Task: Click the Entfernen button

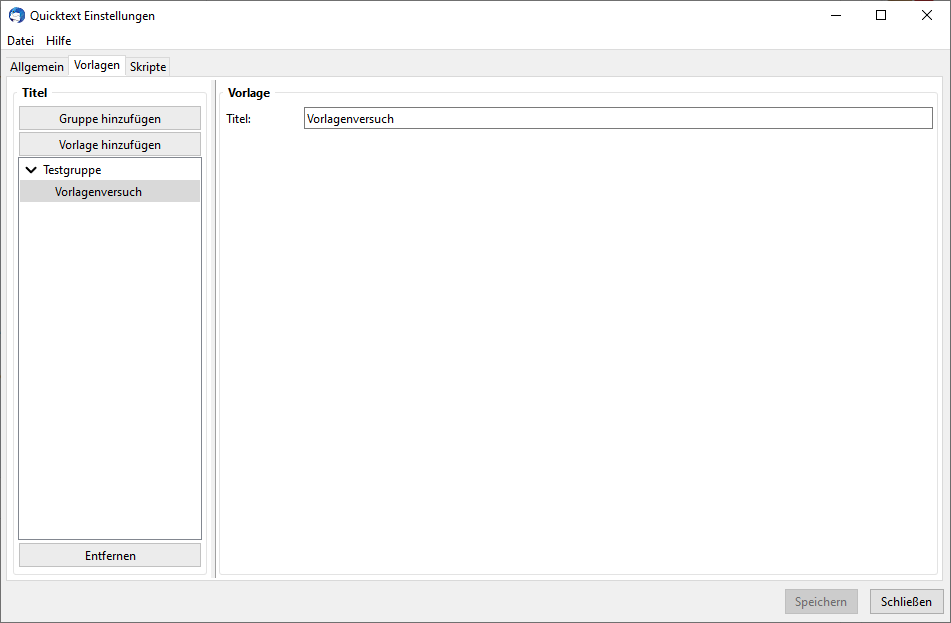Action: (x=110, y=555)
